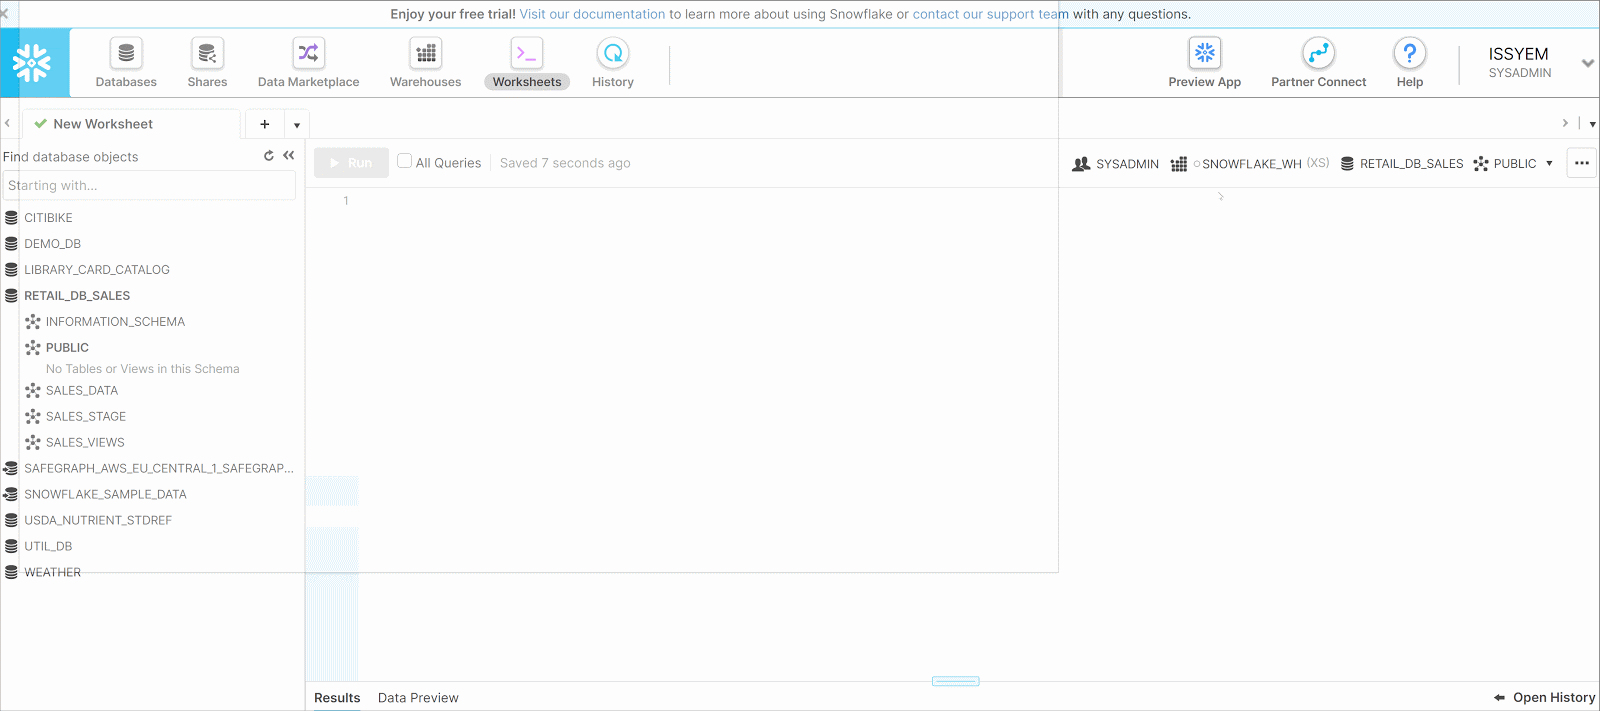
Task: Enable the All Queries checkbox
Action: coord(404,161)
